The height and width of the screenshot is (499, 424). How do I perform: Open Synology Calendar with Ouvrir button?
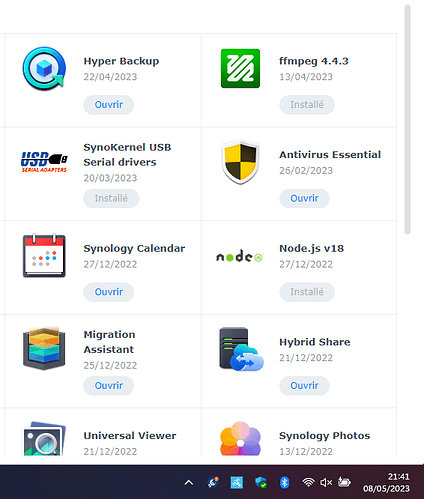coord(109,292)
